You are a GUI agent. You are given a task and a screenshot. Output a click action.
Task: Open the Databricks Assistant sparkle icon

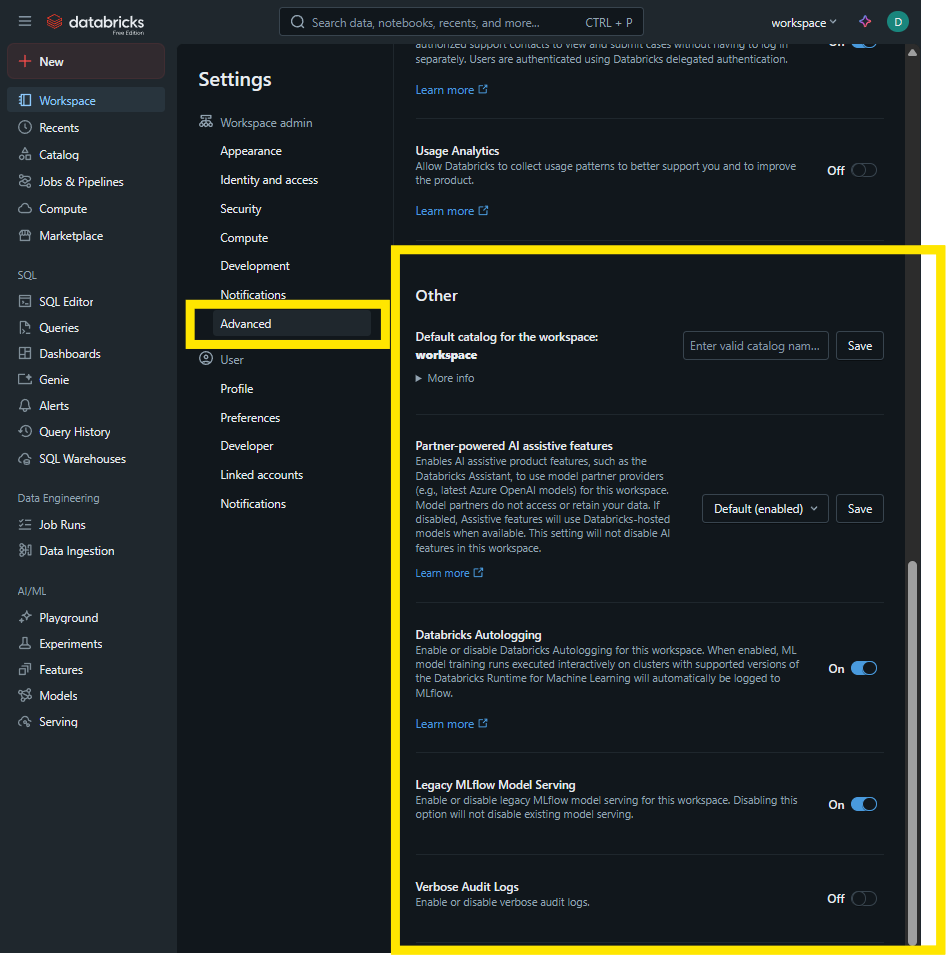click(x=865, y=22)
